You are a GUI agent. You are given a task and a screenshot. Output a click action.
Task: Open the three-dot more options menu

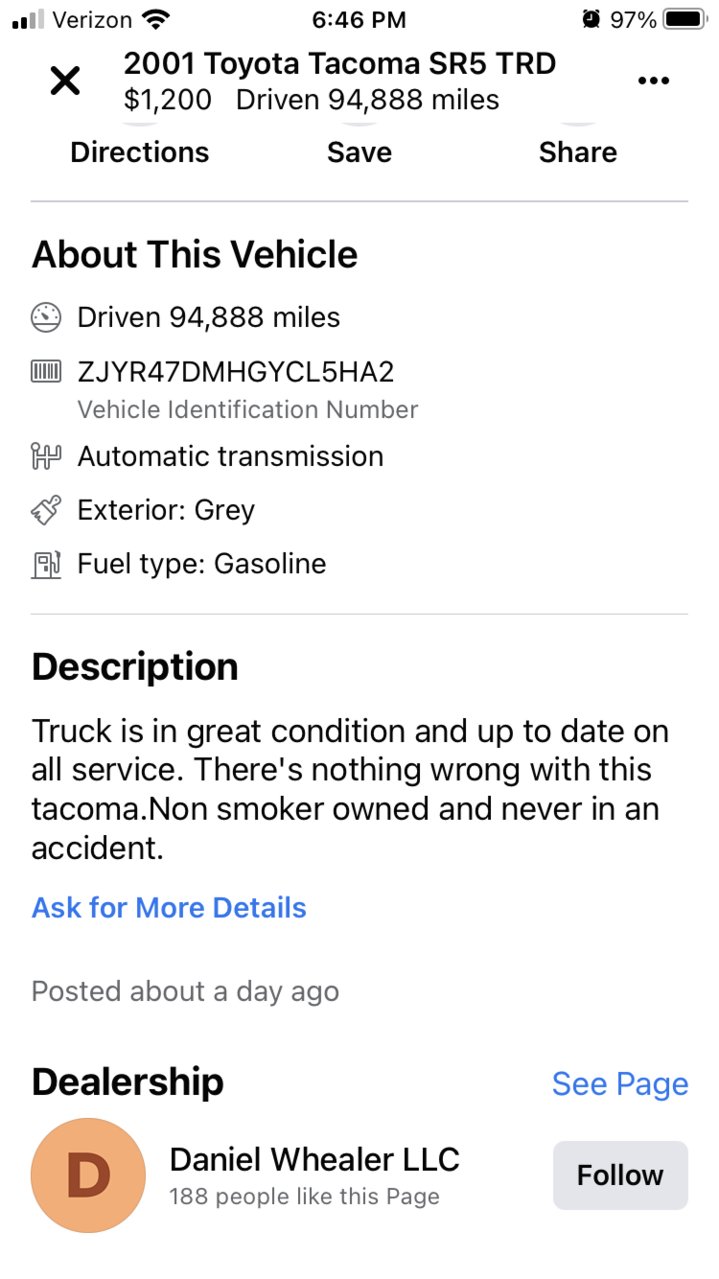point(653,81)
